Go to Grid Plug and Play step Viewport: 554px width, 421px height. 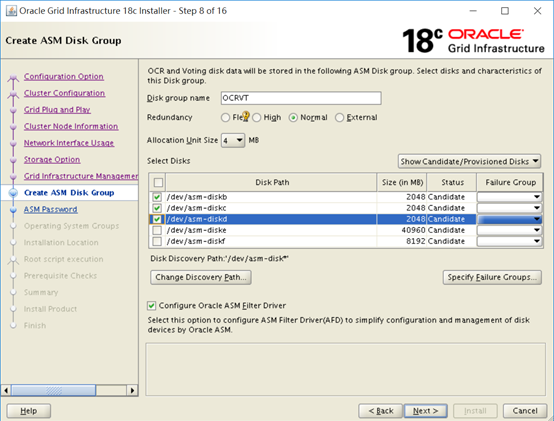pos(57,110)
